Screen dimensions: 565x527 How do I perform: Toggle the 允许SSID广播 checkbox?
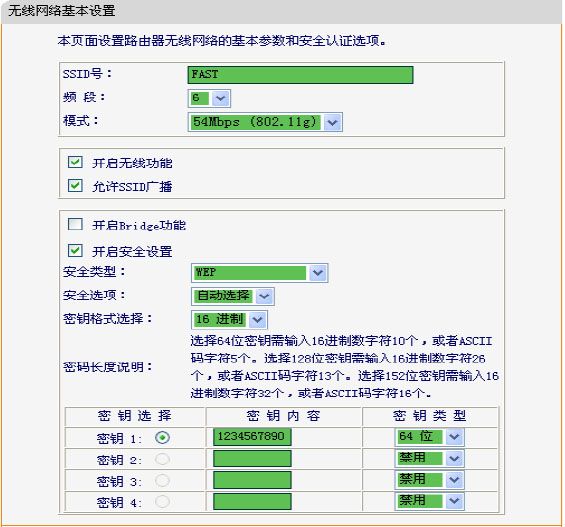[75, 186]
